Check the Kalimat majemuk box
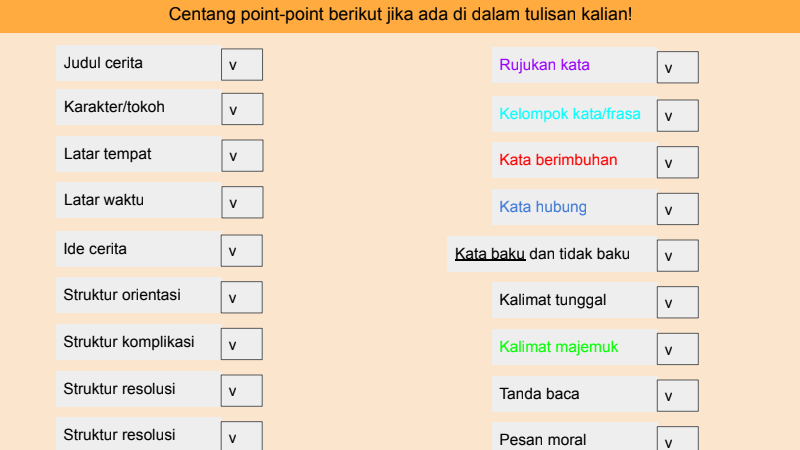The height and width of the screenshot is (450, 800). (677, 349)
